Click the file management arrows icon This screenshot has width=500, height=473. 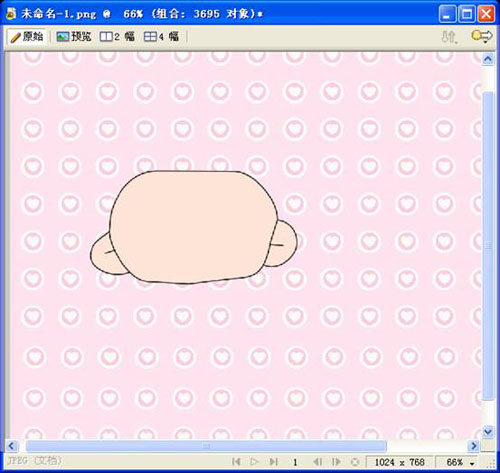449,37
